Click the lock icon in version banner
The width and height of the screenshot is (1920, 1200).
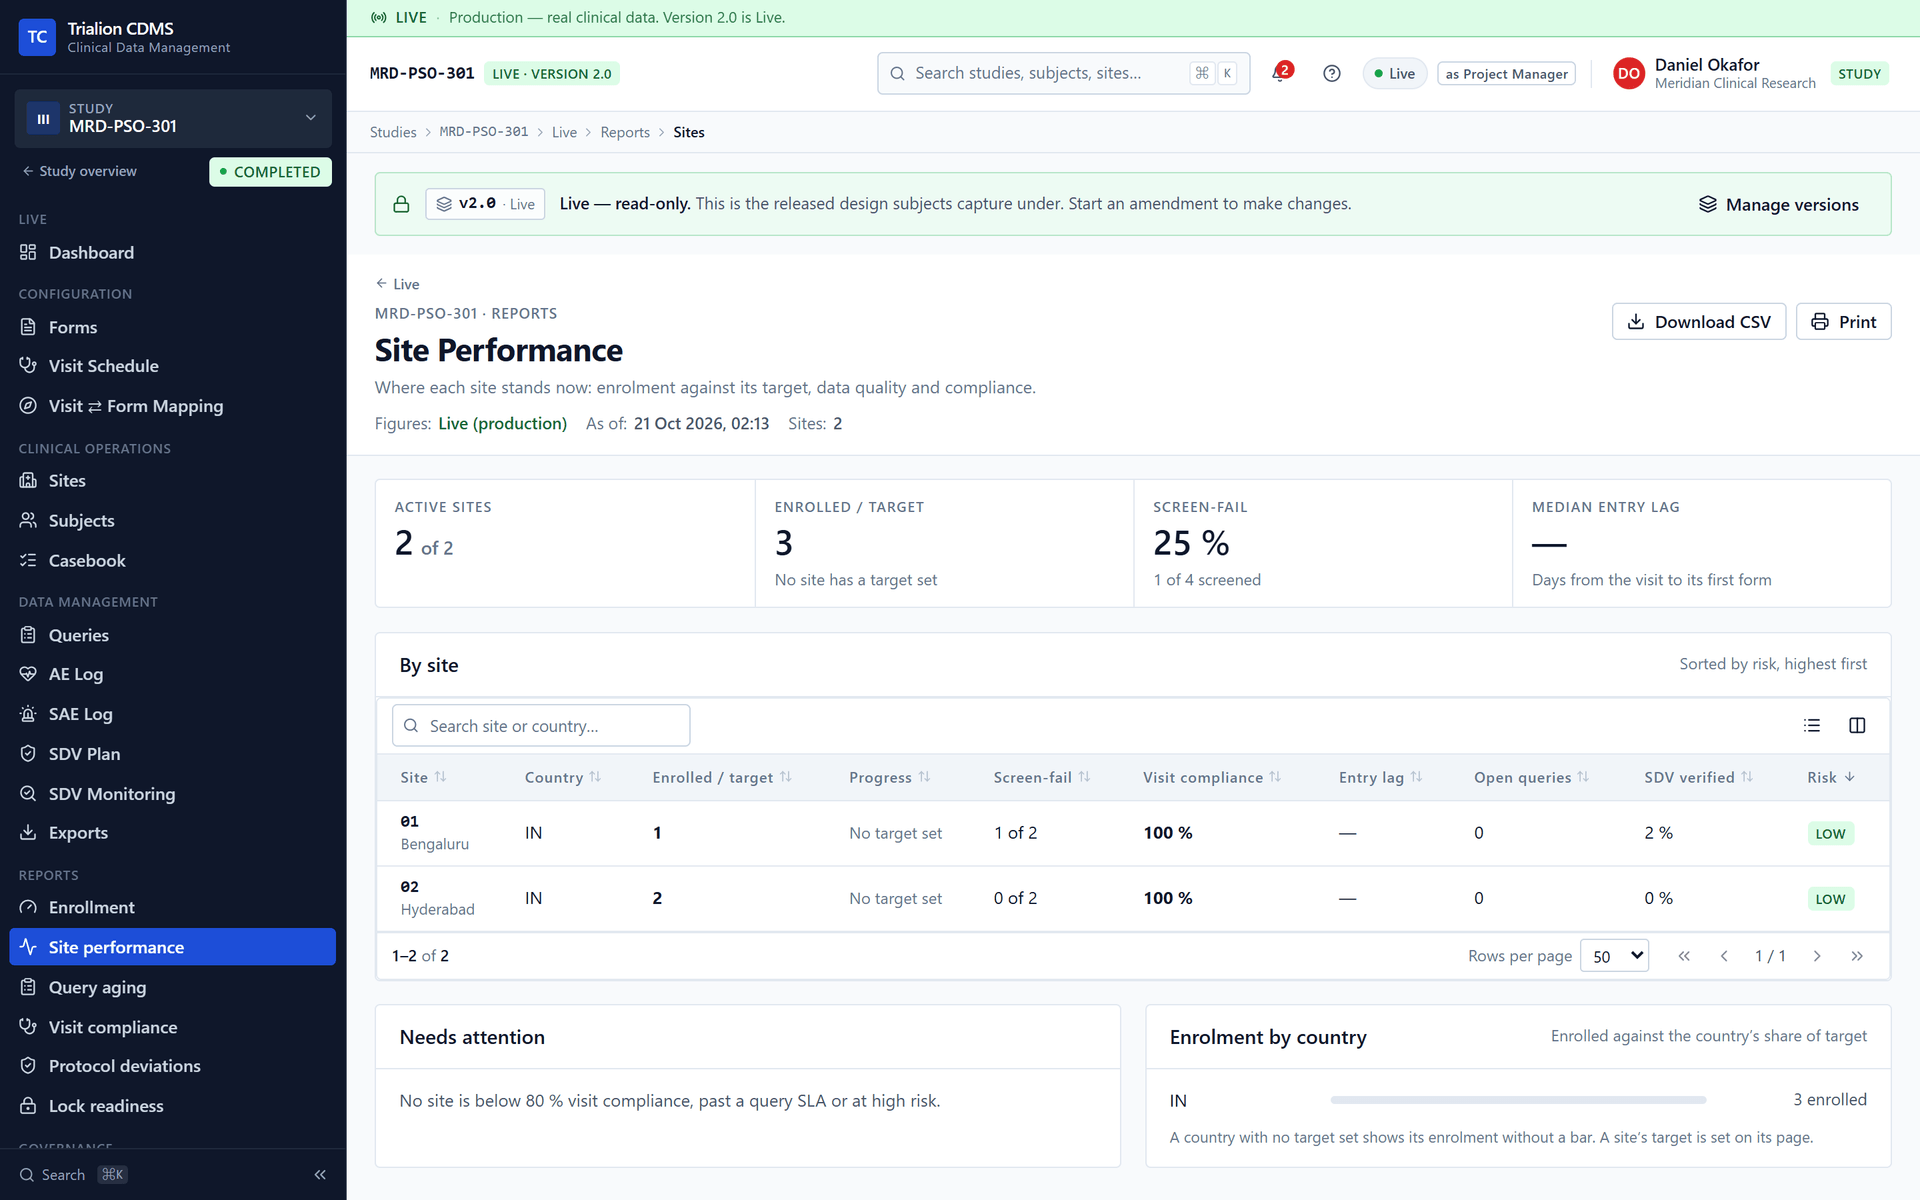(401, 204)
